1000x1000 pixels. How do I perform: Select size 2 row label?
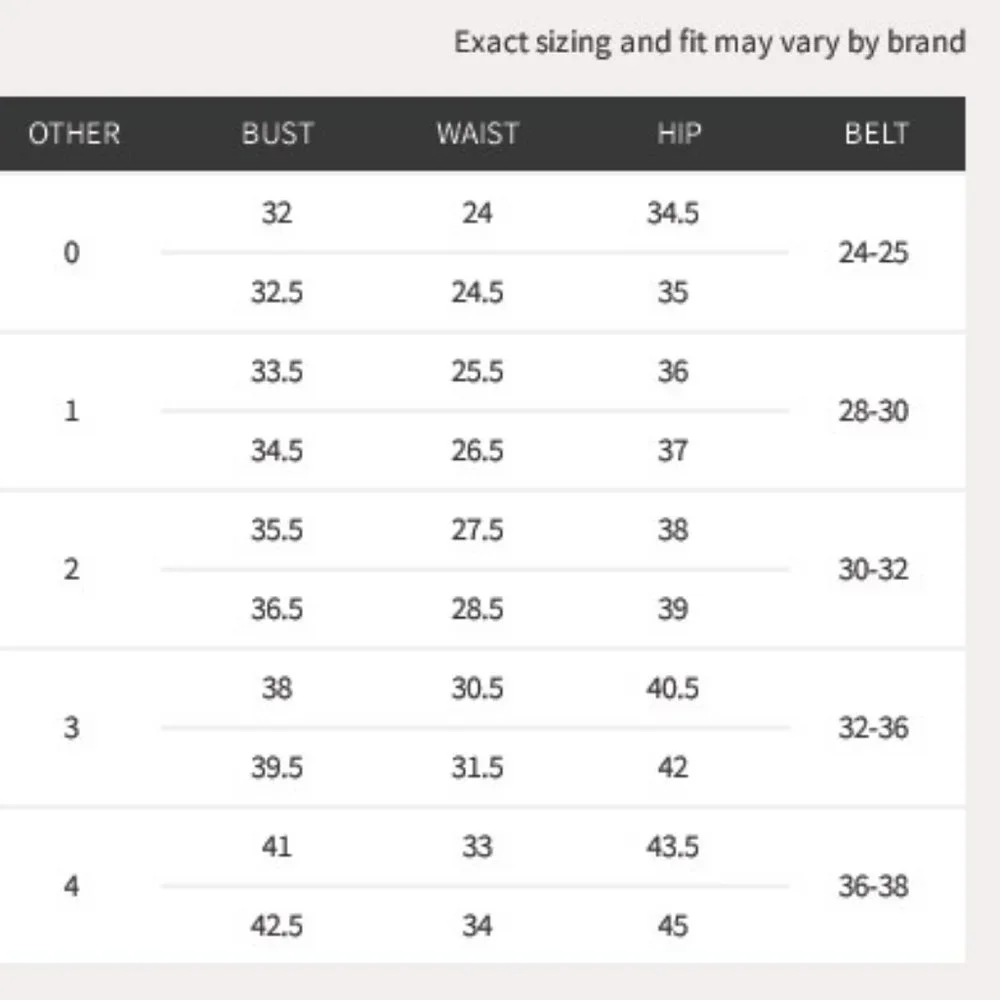(71, 569)
